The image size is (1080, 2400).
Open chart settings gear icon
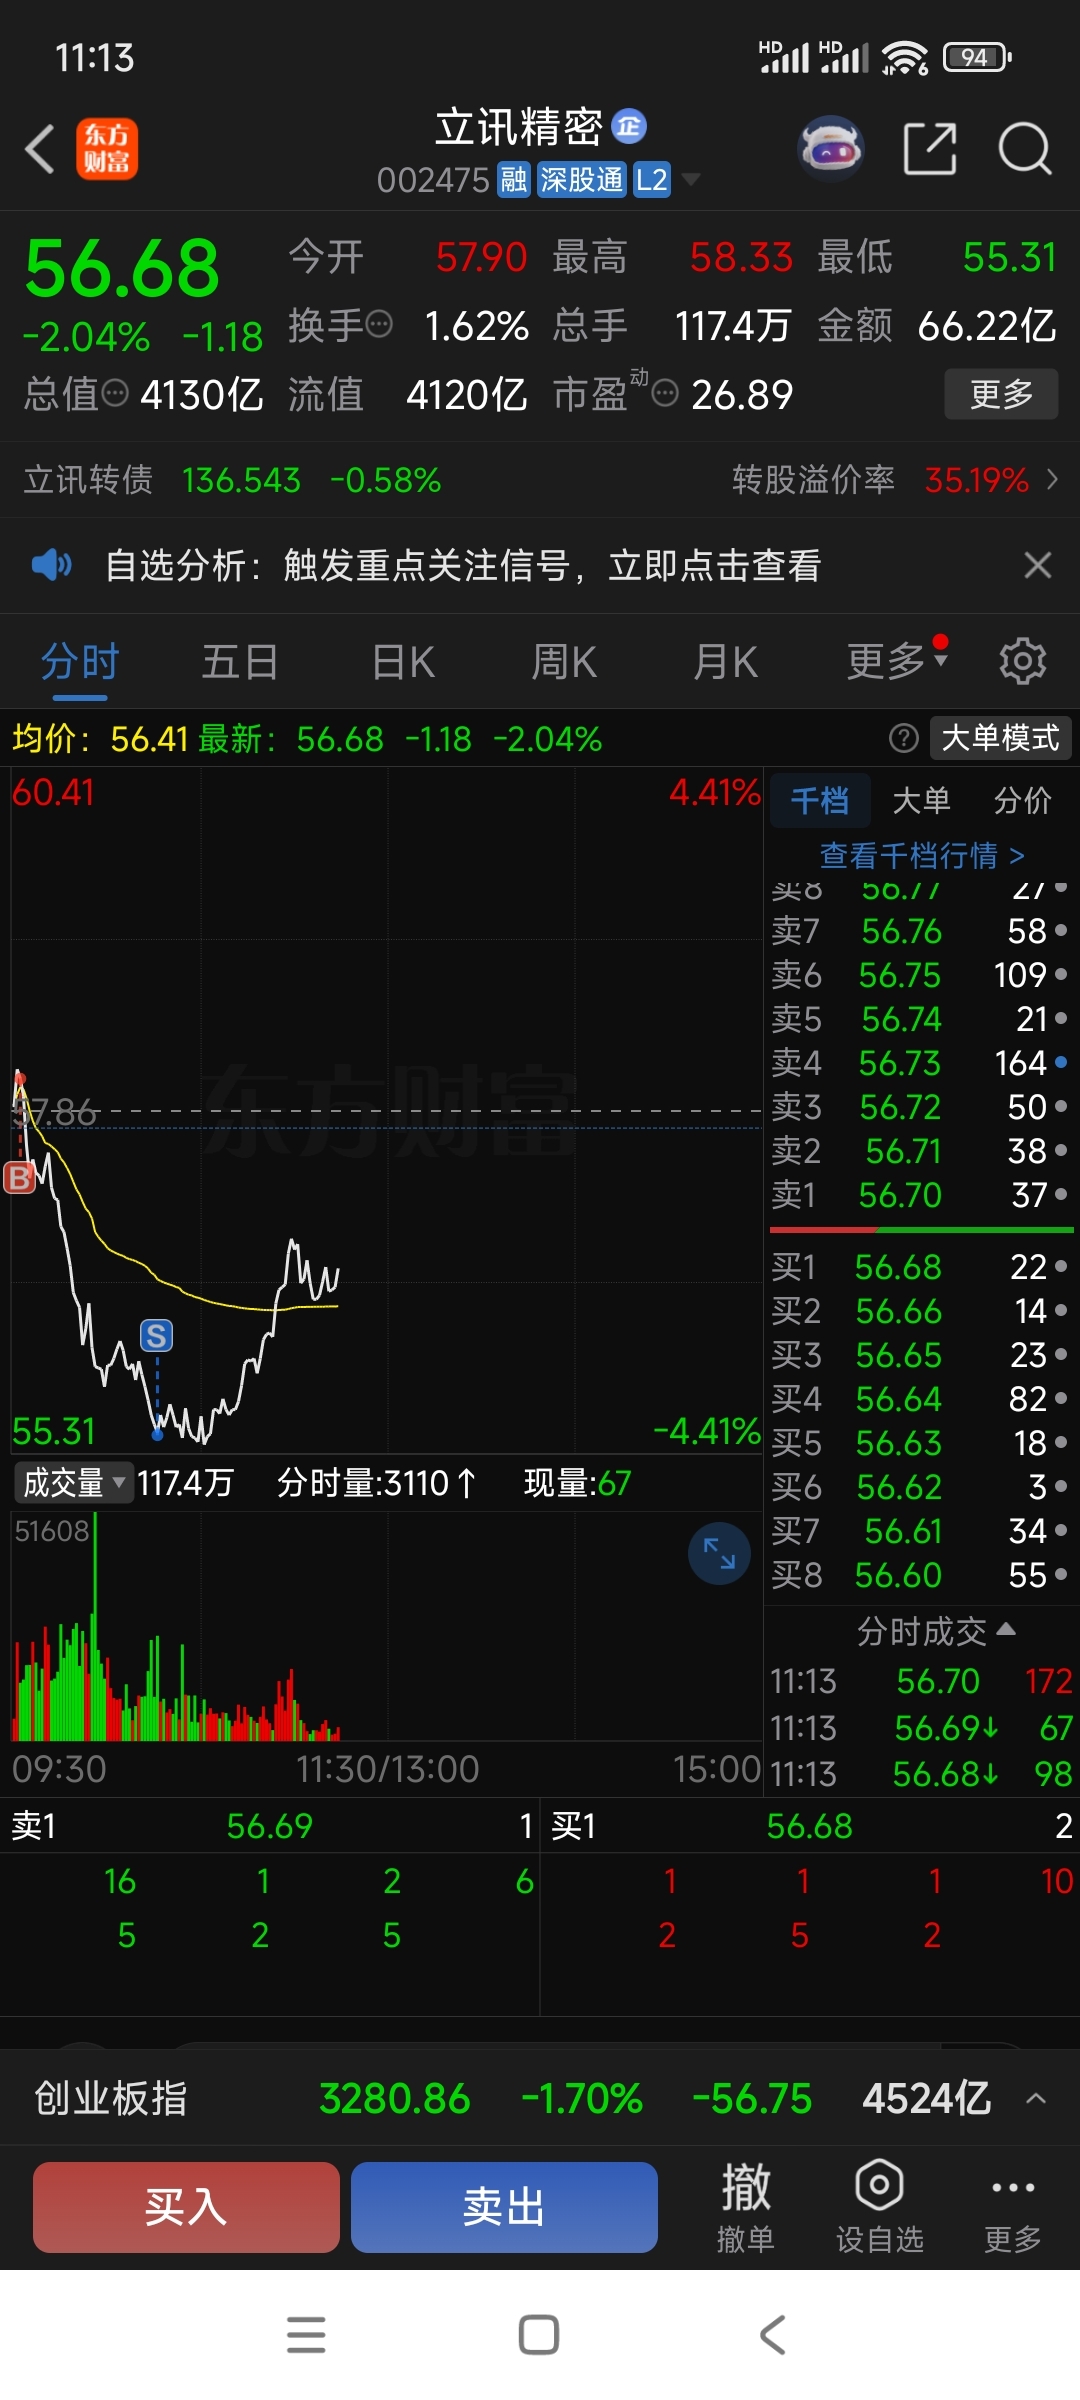tap(1023, 661)
